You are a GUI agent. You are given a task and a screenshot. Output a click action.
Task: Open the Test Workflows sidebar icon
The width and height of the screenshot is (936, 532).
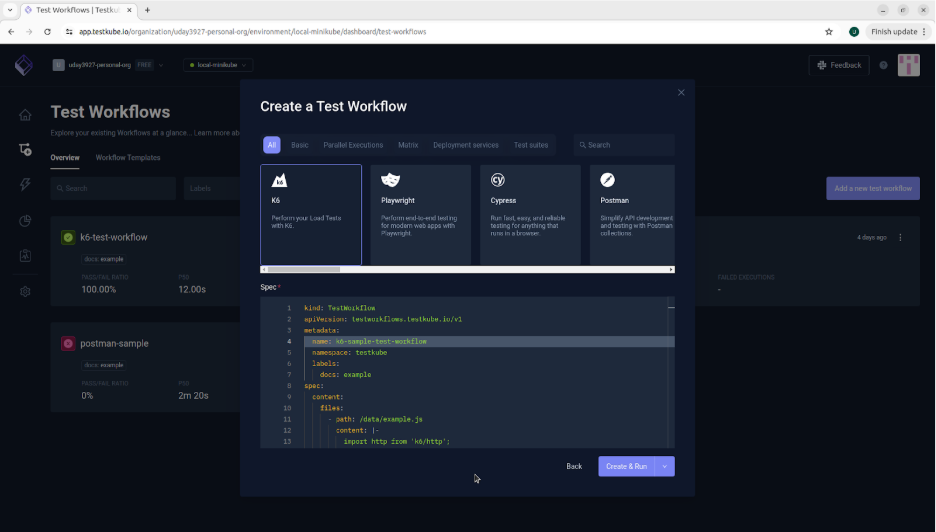(x=25, y=149)
